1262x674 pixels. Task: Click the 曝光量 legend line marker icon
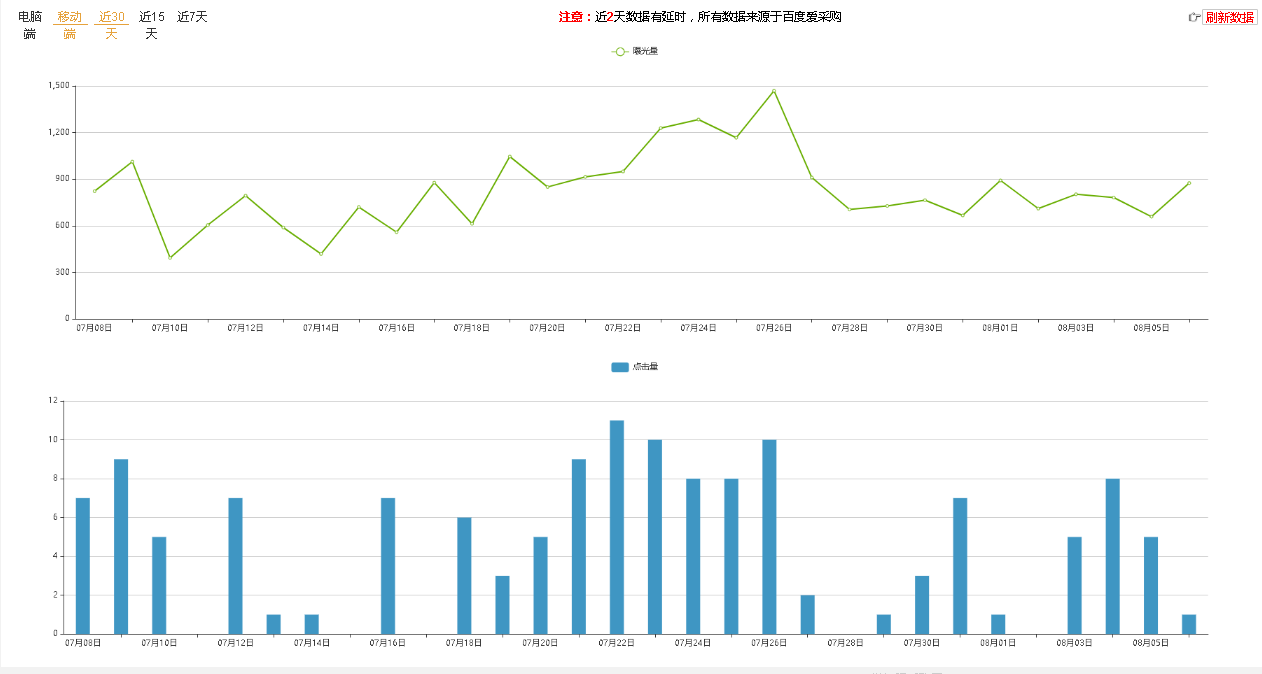(620, 51)
